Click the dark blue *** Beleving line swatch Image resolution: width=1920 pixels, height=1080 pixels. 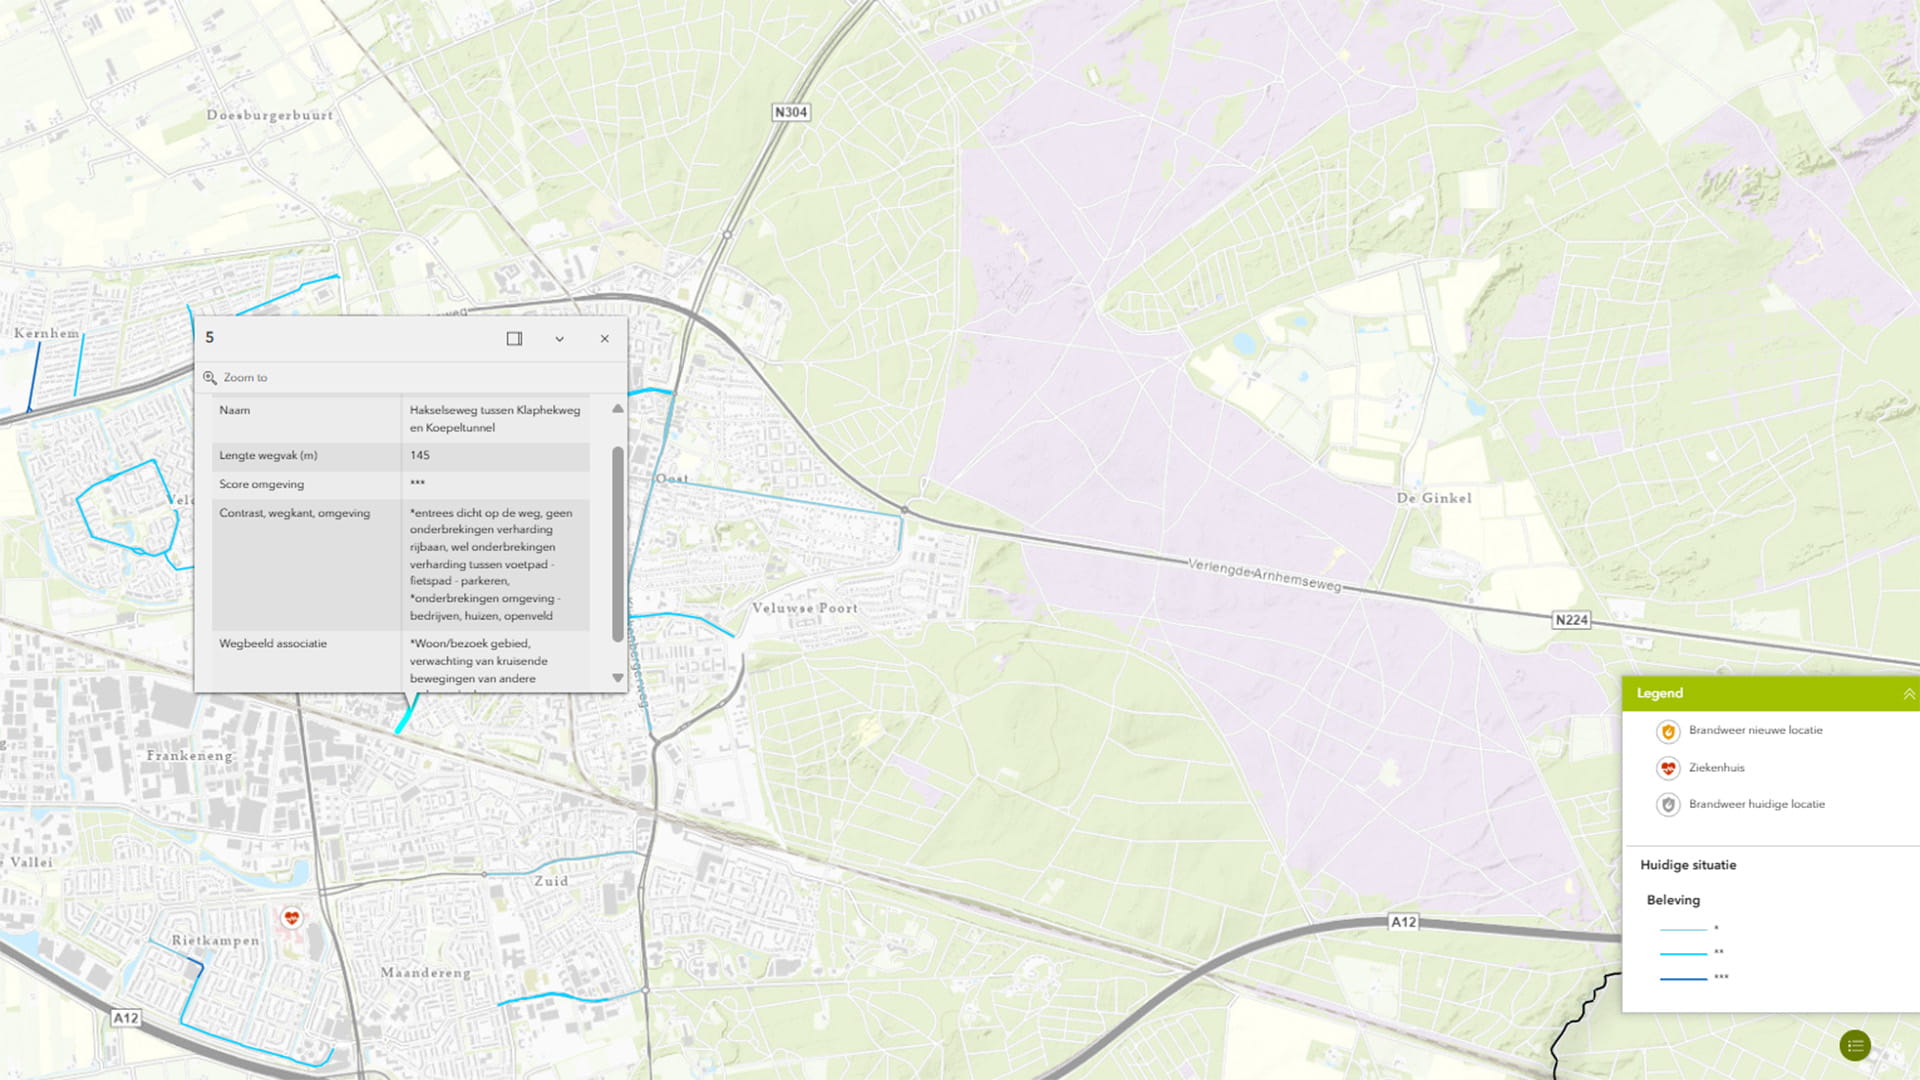pos(1683,977)
